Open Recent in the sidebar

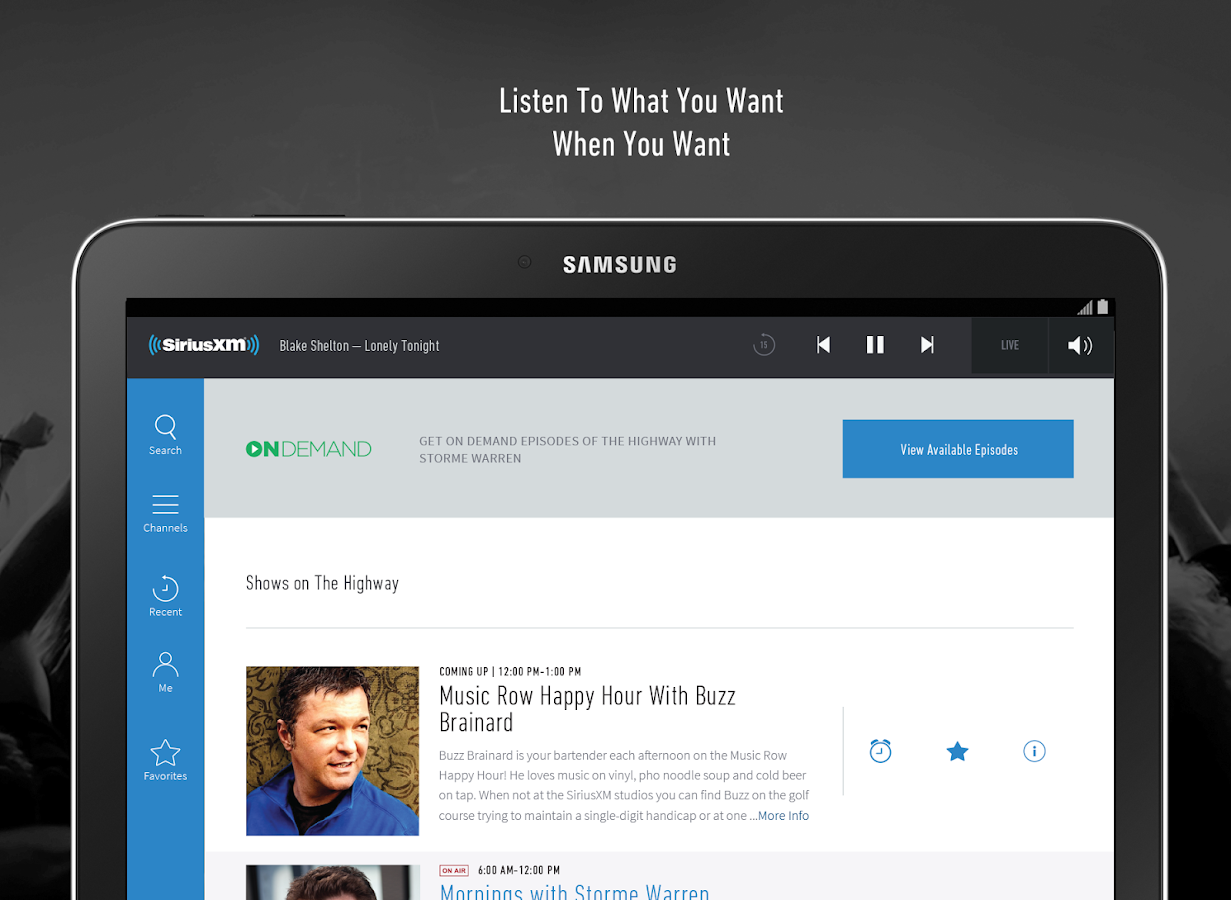165,596
